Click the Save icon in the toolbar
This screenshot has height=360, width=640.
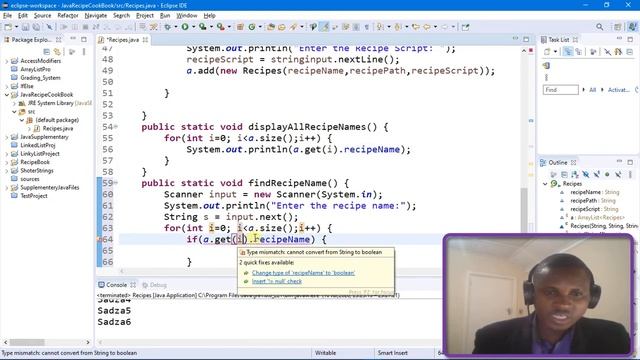pos(25,27)
